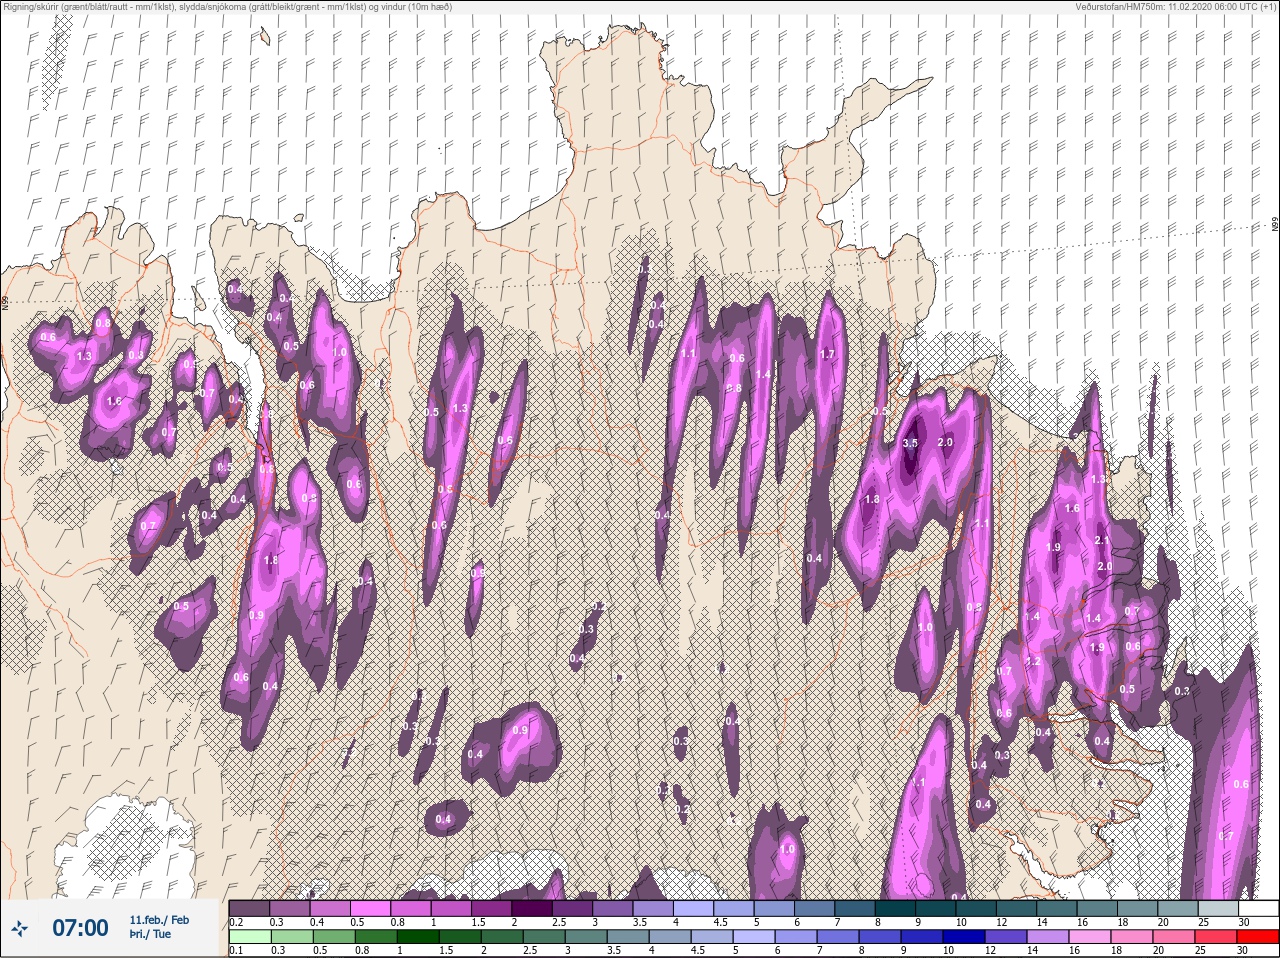Click the '11.feb./ Feb' date text
Screen dimensions: 1280x958
159,919
